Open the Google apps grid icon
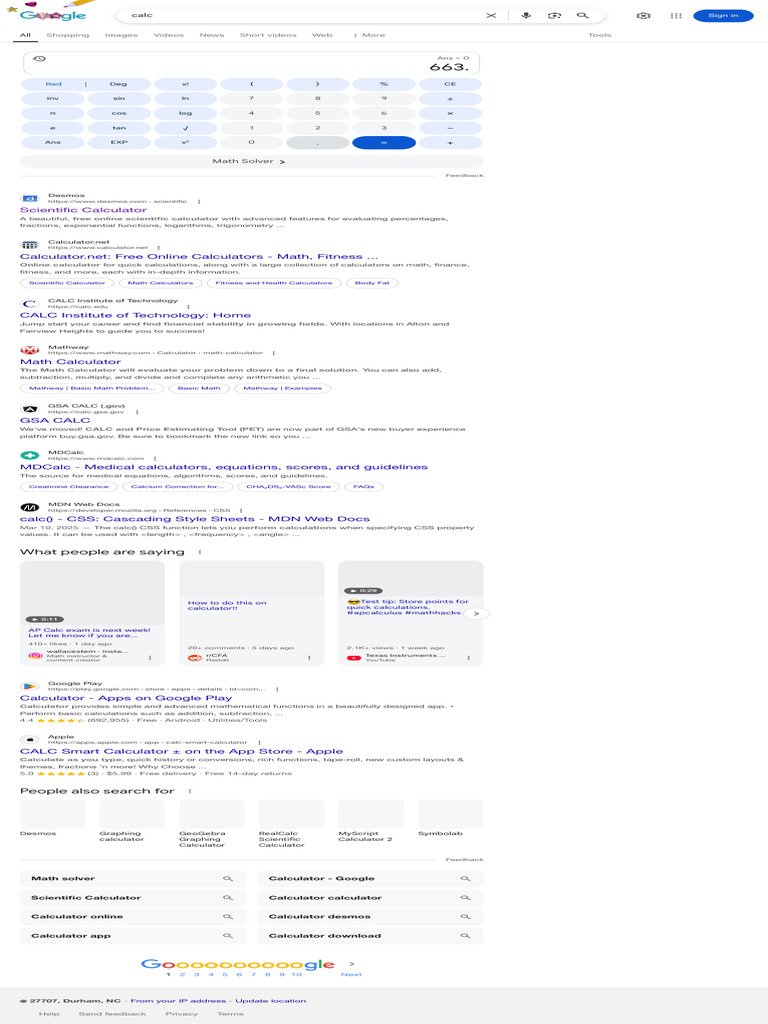This screenshot has height=1024, width=768. 676,16
